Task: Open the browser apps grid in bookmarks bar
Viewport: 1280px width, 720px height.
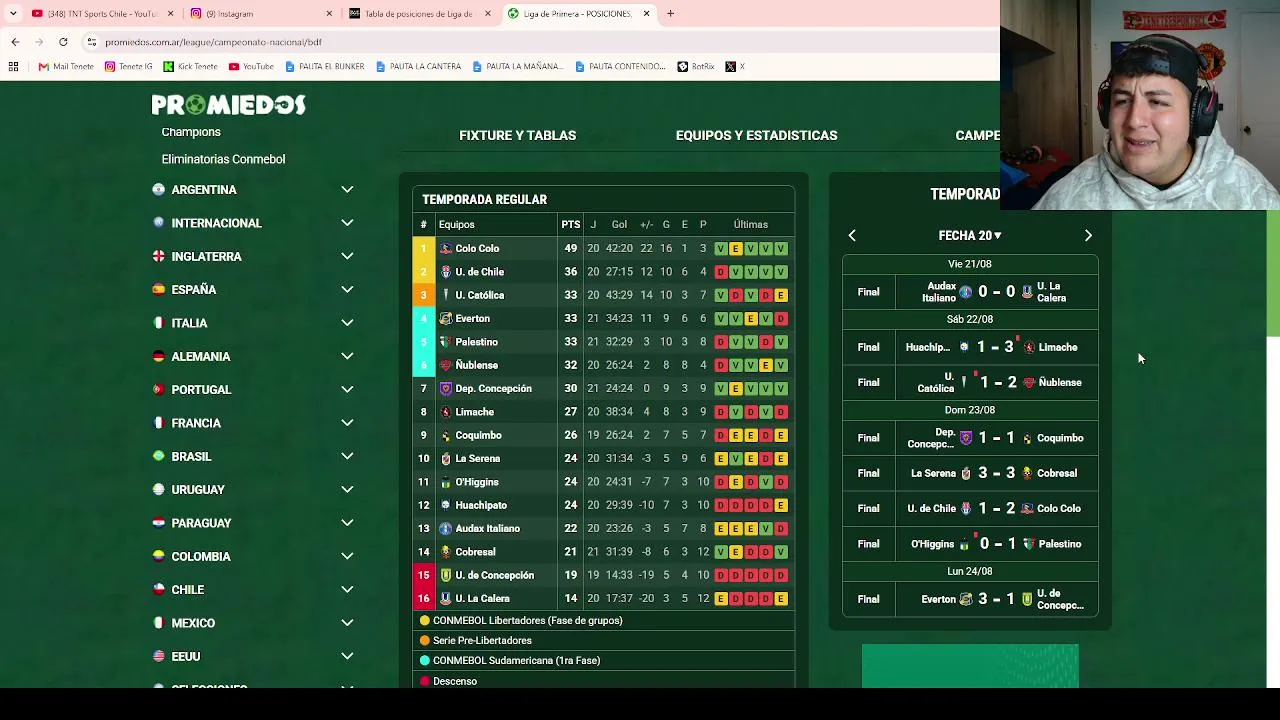Action: click(x=13, y=67)
